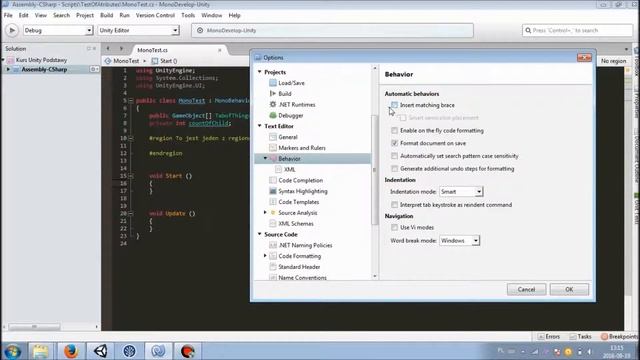Open Version Control menu
This screenshot has width=640, height=360.
click(155, 16)
